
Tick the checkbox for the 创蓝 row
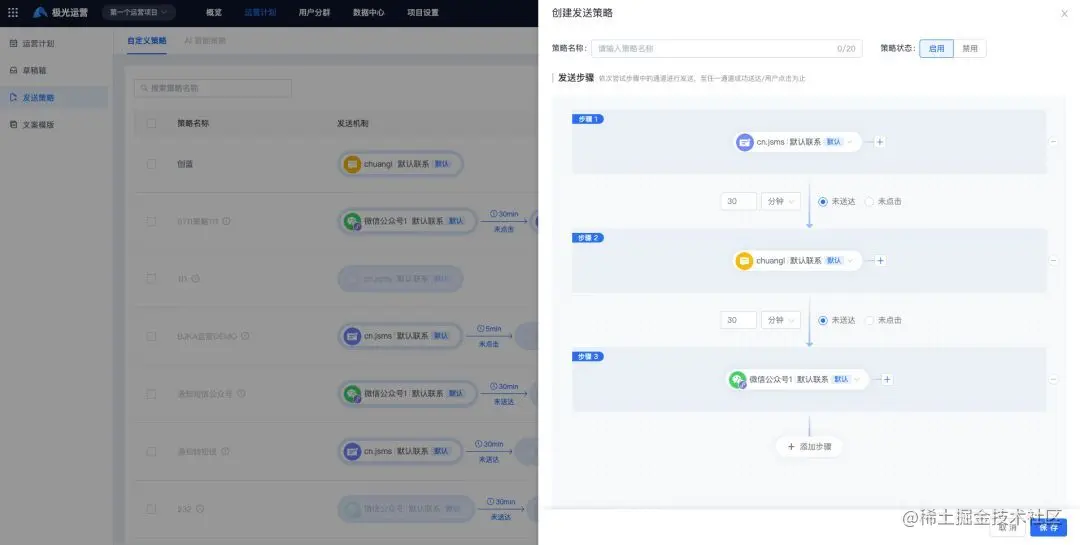[152, 164]
